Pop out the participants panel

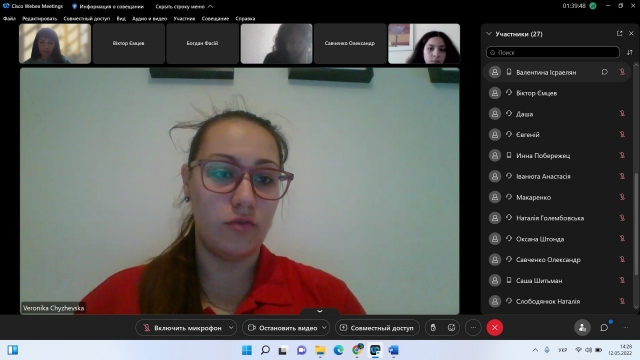[x=619, y=33]
